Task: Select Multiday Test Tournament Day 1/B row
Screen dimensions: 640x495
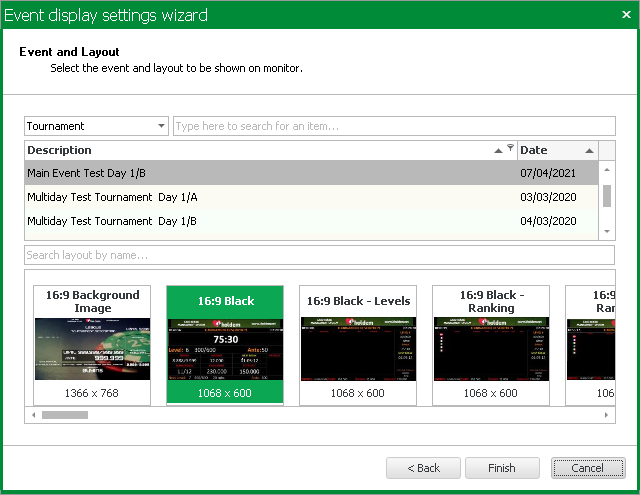Action: (270, 221)
